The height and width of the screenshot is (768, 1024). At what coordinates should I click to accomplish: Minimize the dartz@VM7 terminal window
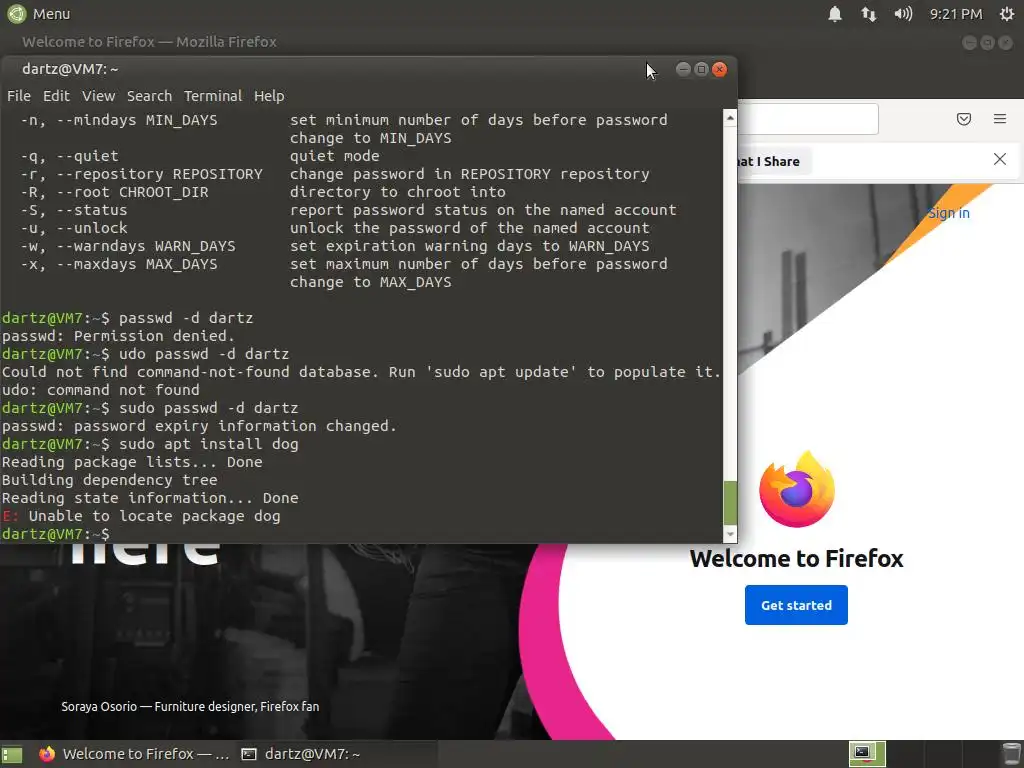pyautogui.click(x=683, y=69)
